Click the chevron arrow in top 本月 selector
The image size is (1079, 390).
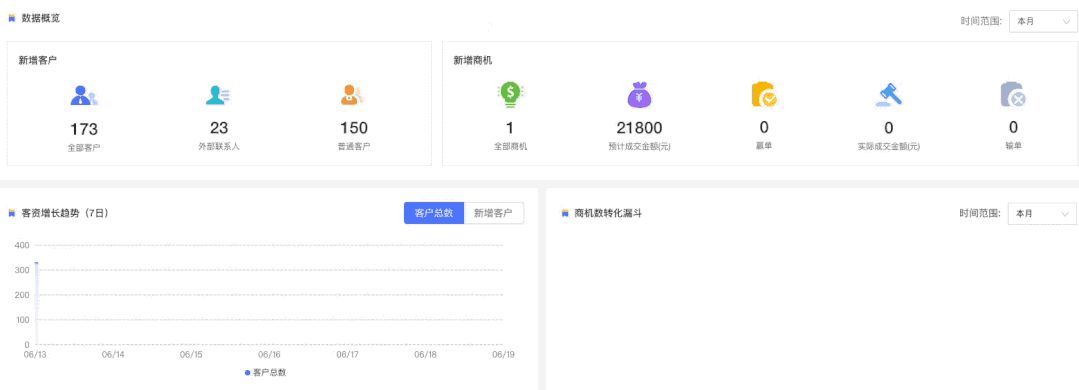coord(1065,21)
